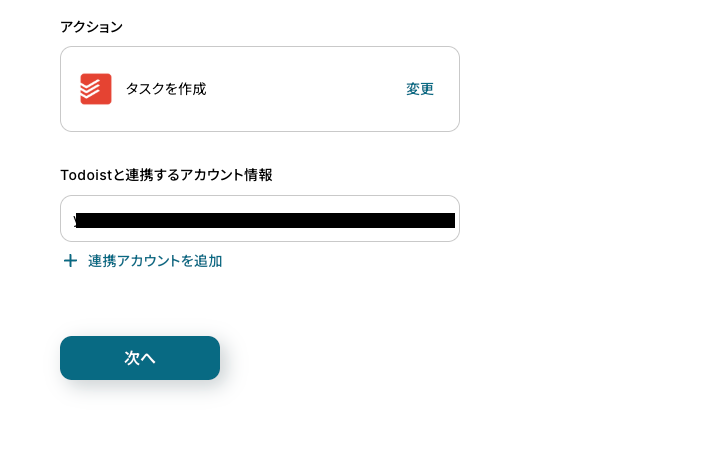The height and width of the screenshot is (450, 716).
Task: Expand the linked account combo box
Action: tap(260, 218)
